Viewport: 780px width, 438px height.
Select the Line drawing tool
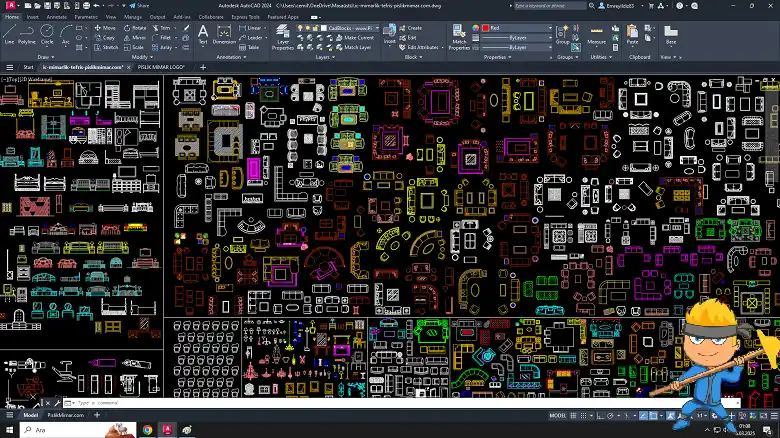pyautogui.click(x=9, y=33)
